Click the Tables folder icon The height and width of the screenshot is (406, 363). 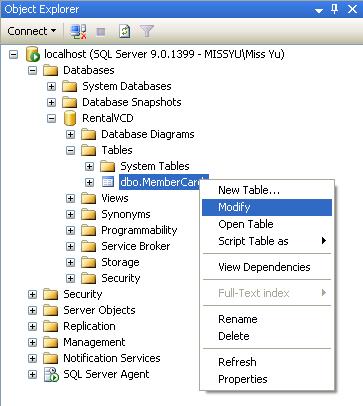coord(89,150)
